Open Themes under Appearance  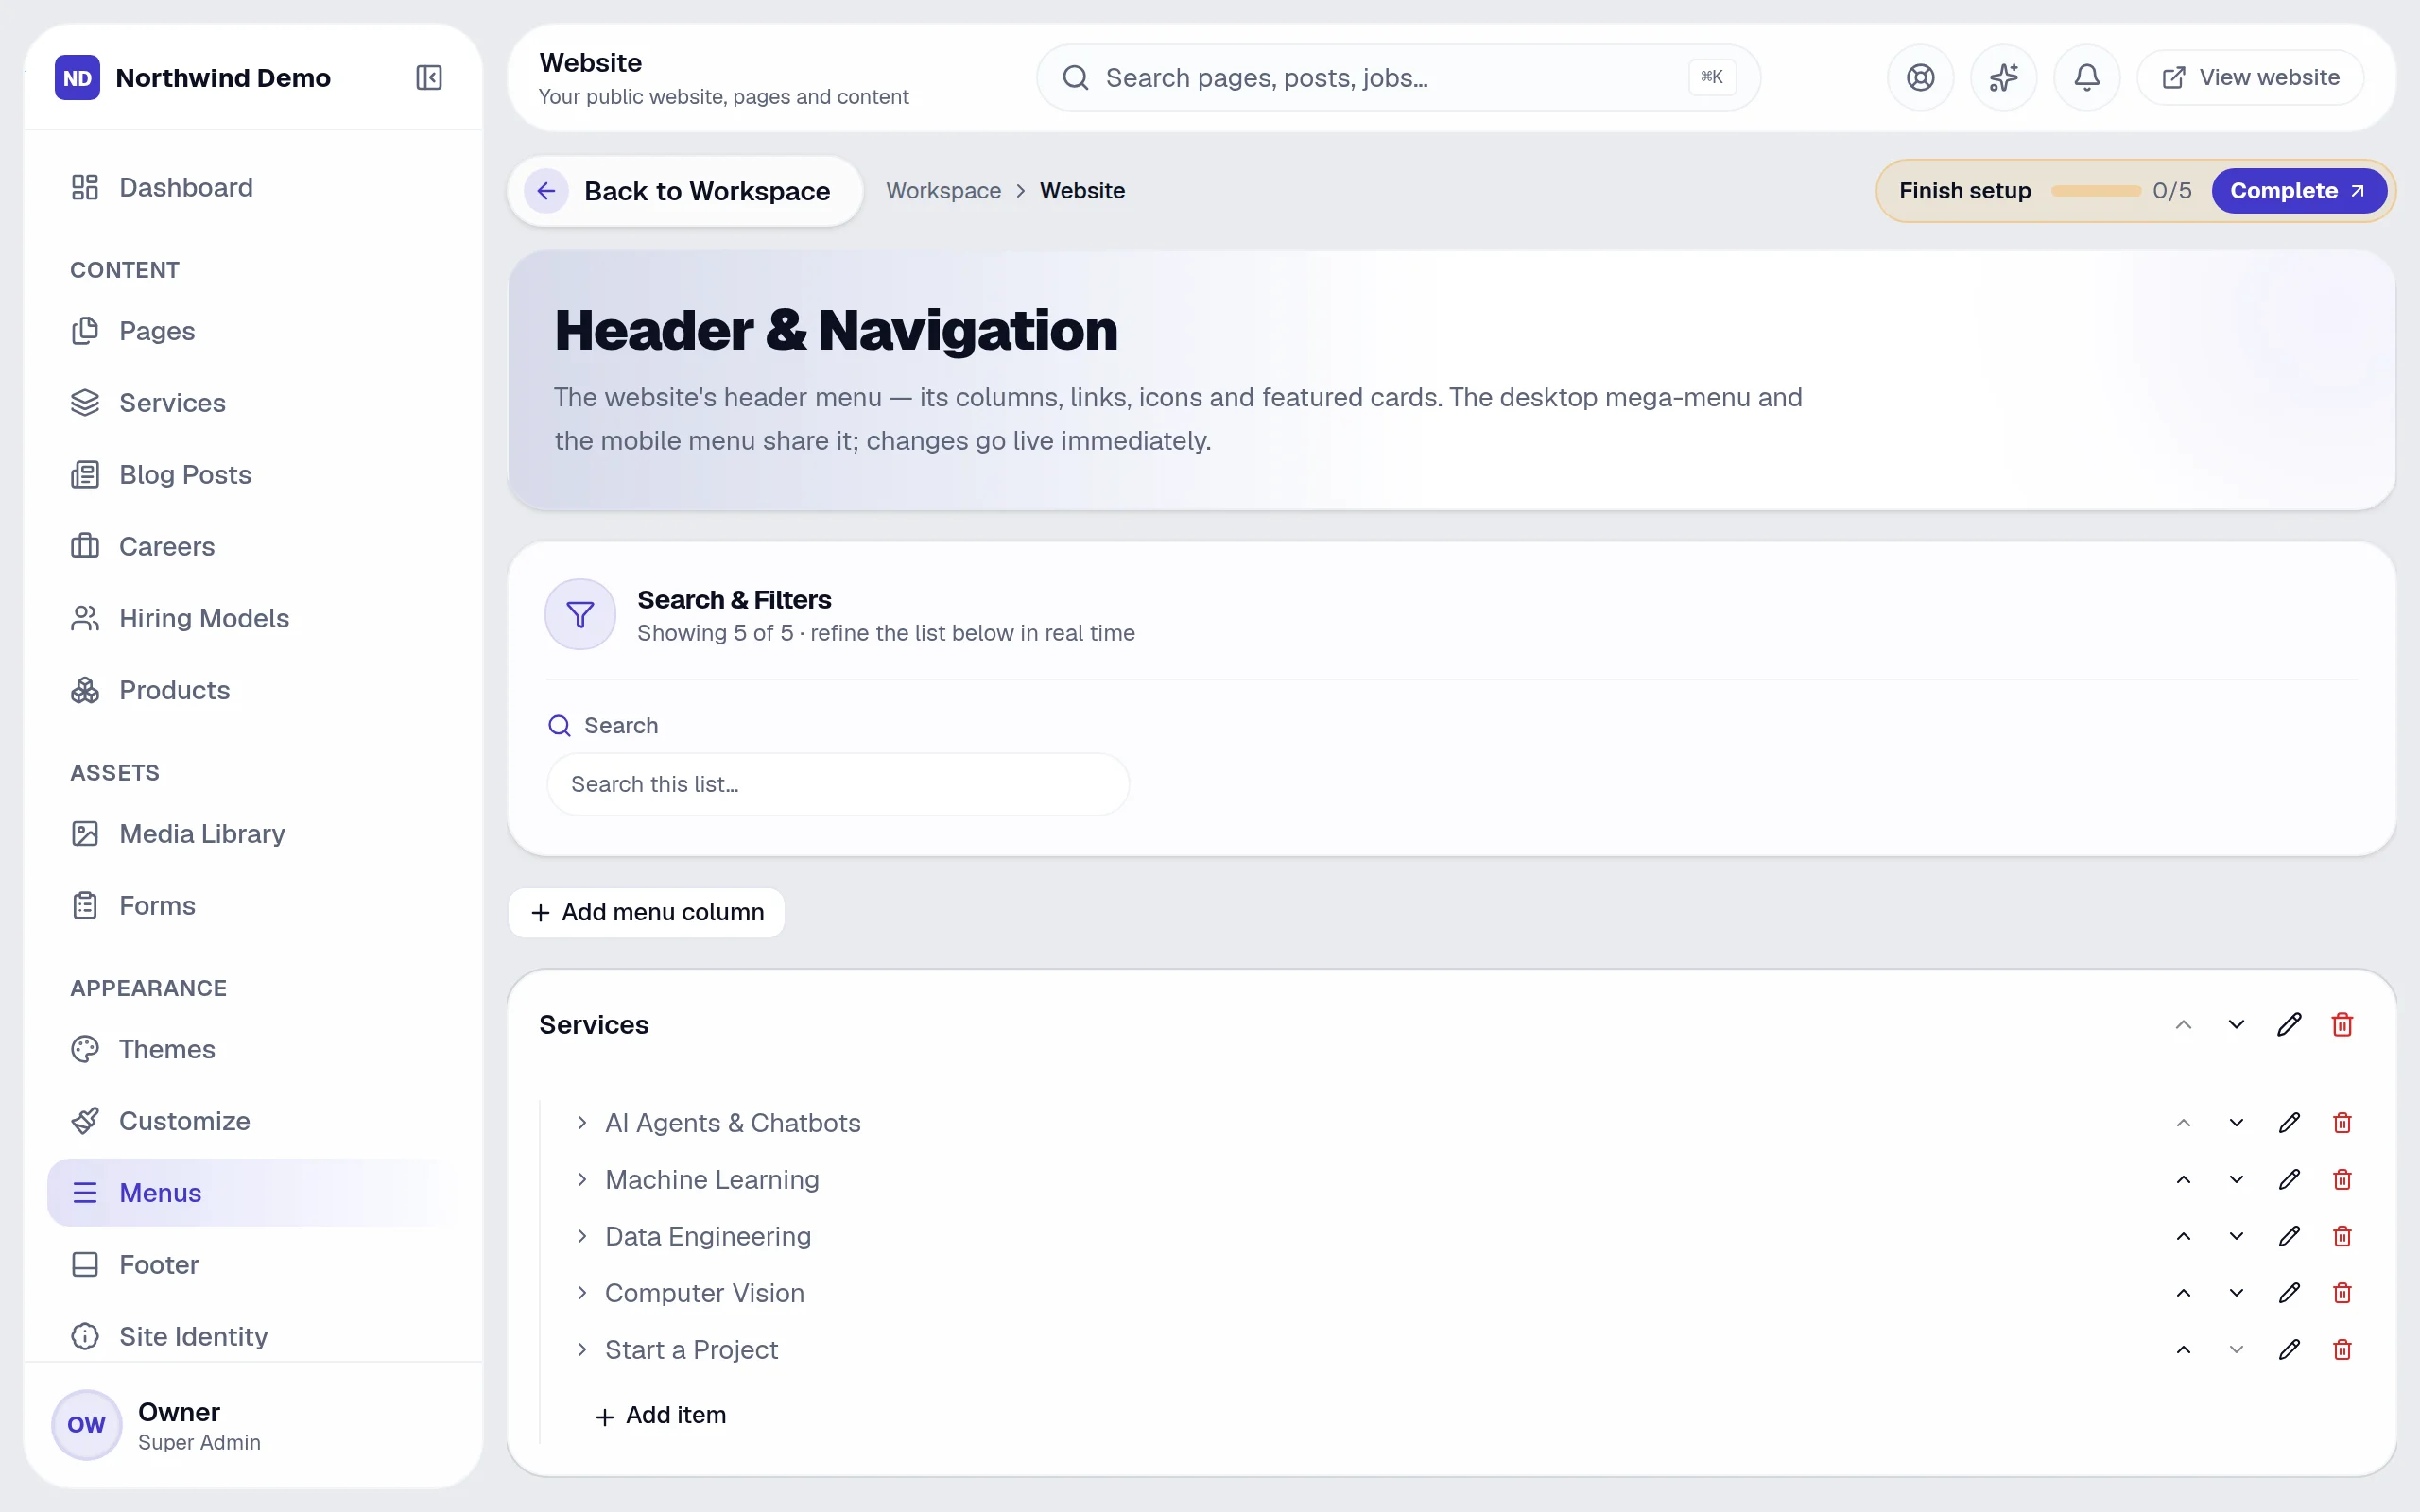click(x=253, y=1050)
